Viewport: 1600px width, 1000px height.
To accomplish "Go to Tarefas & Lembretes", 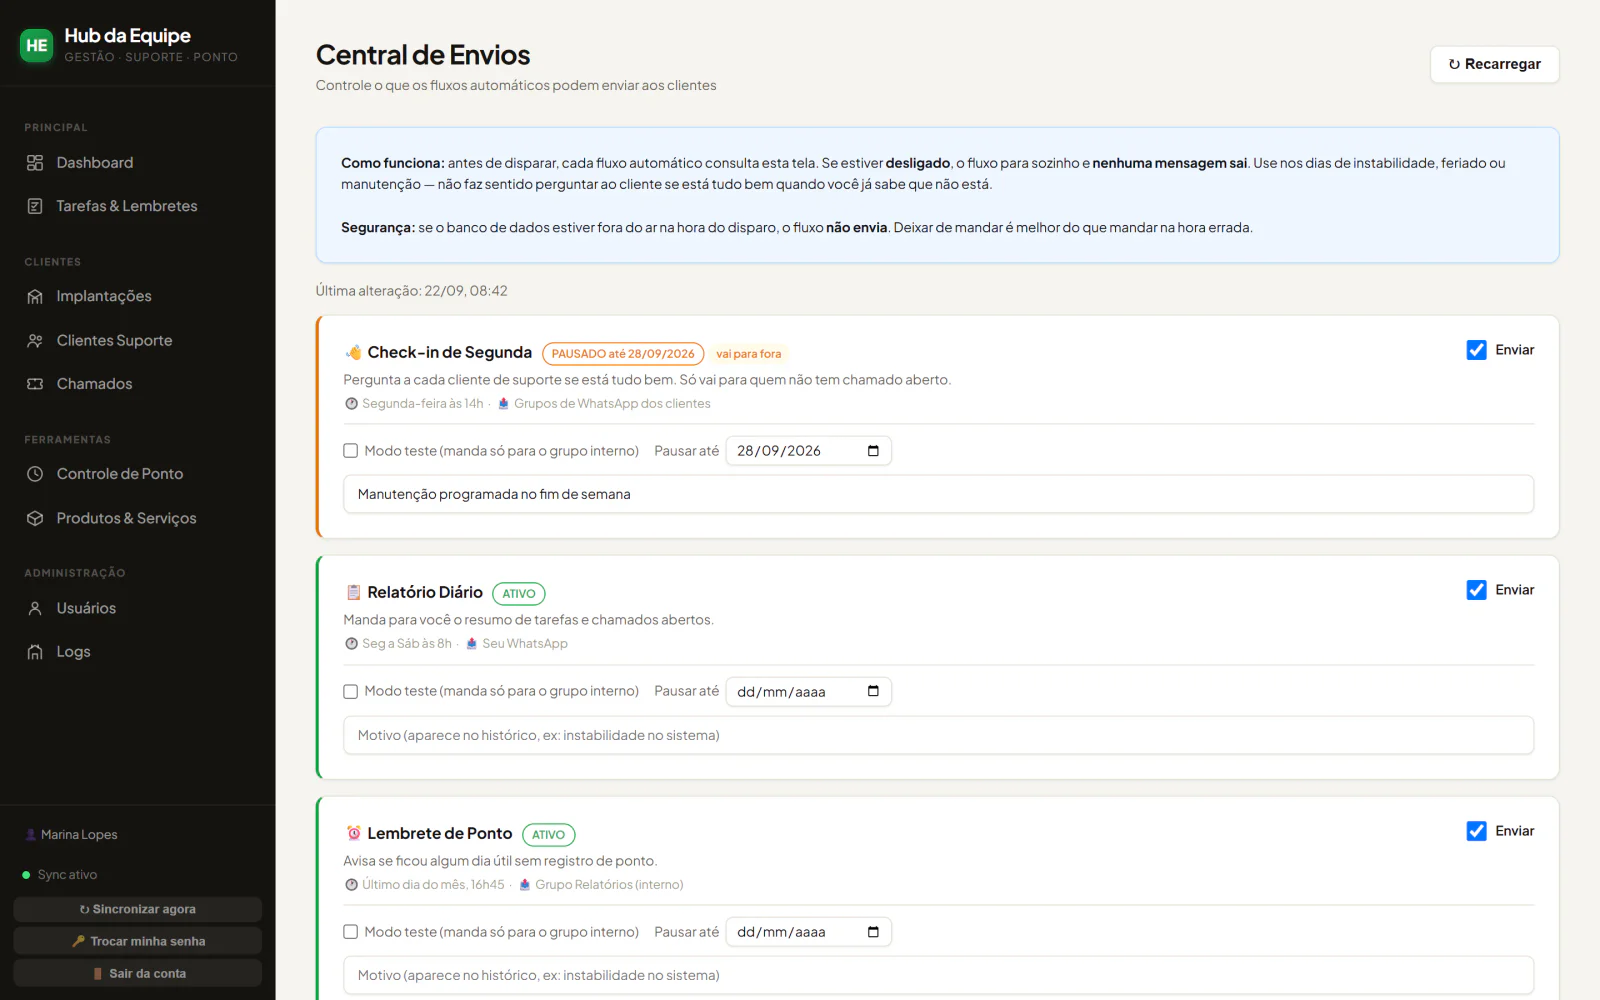I will (x=138, y=206).
